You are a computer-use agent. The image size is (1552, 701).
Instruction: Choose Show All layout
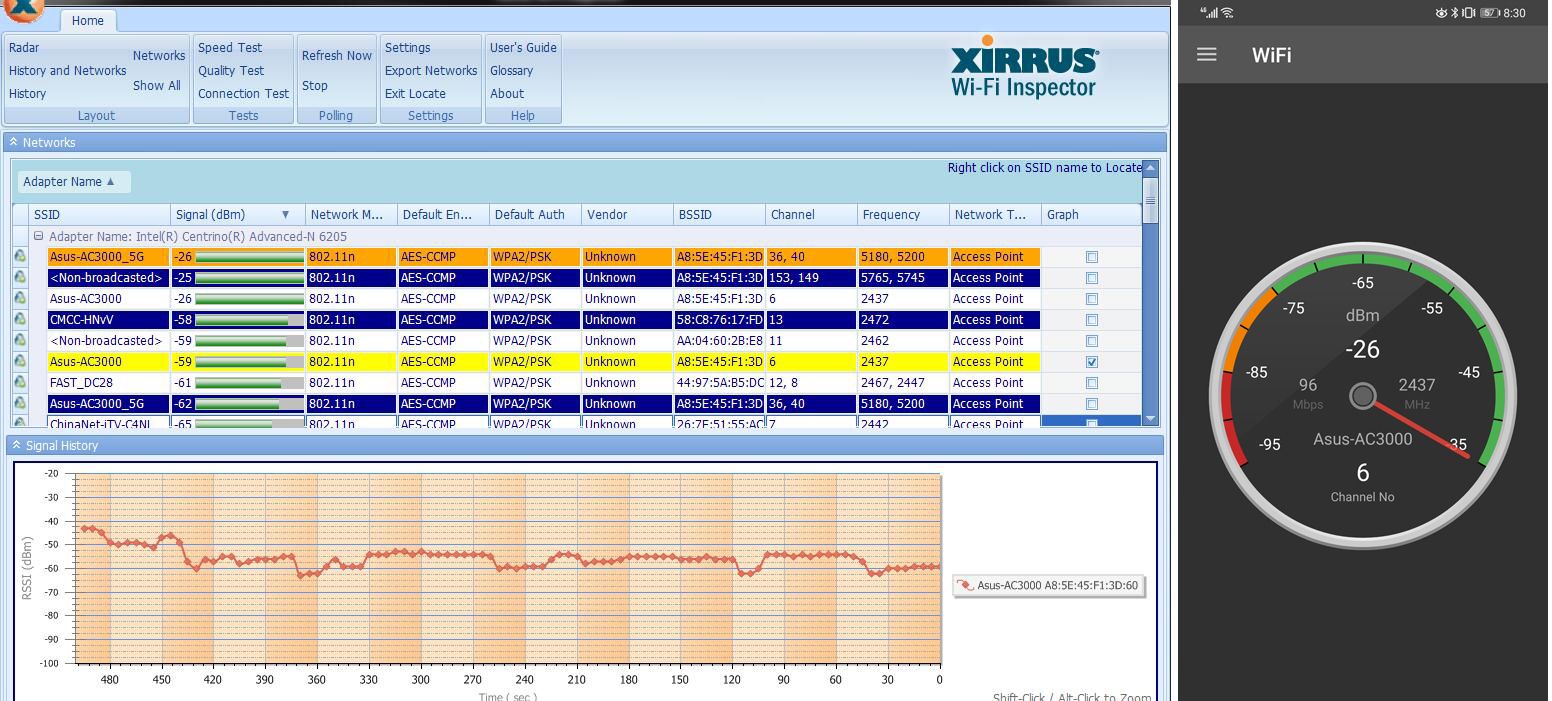(157, 86)
